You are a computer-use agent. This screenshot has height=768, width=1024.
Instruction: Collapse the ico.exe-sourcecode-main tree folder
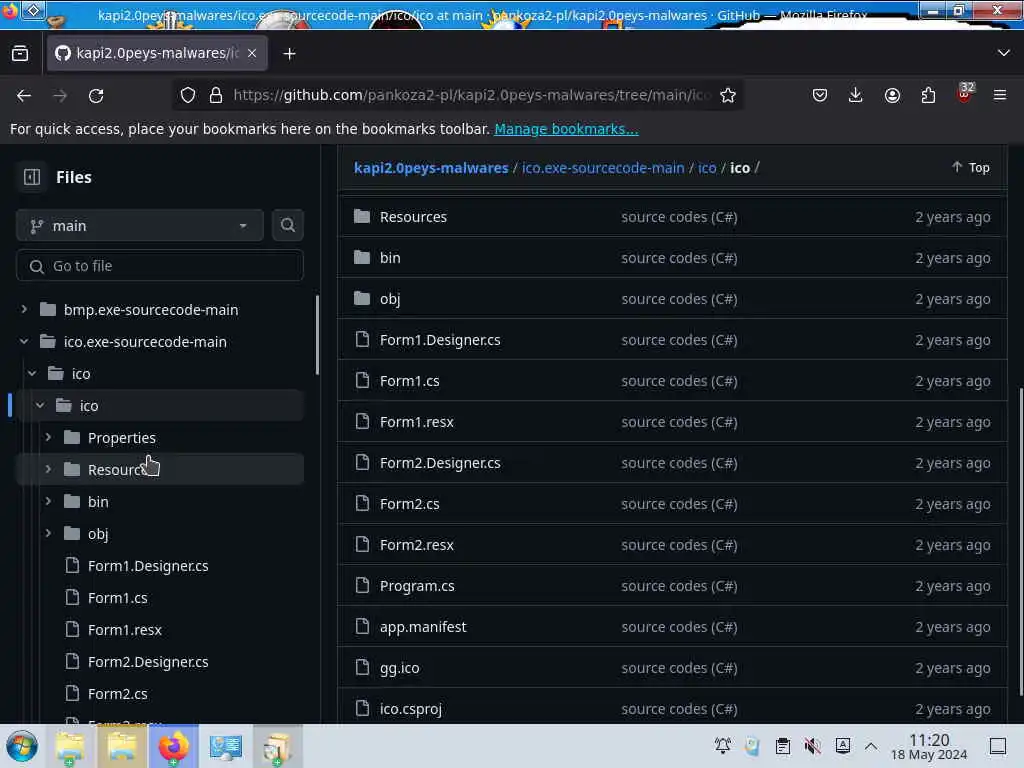point(24,341)
